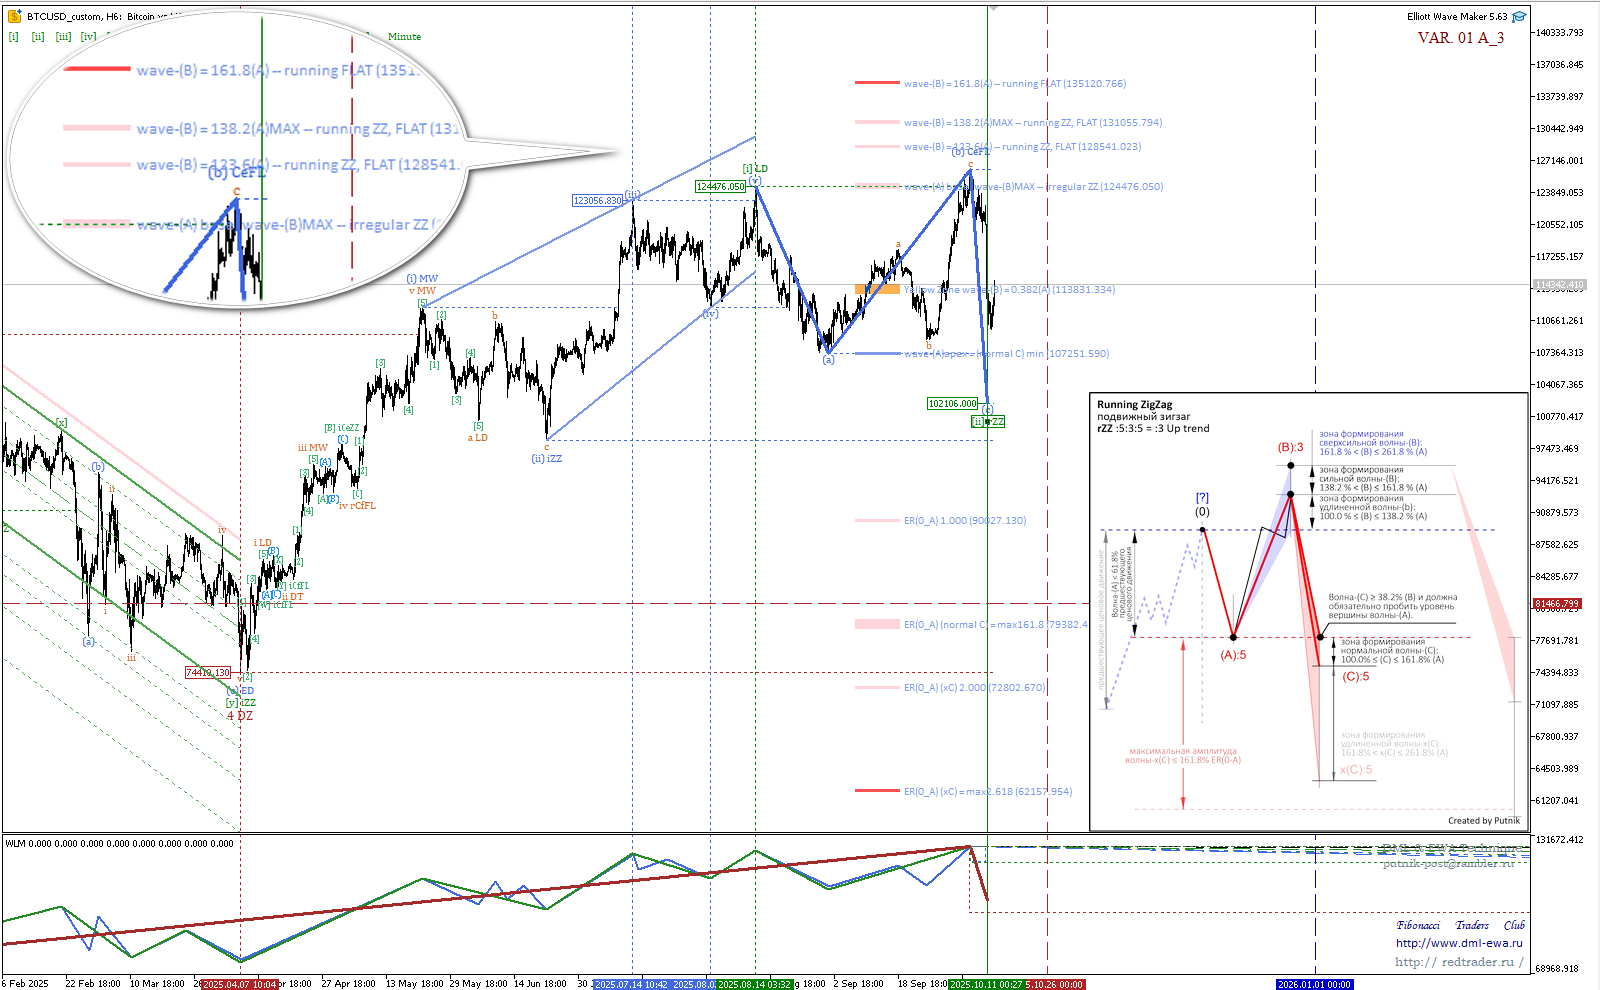
Task: Click the BTCUSD symbol dollar icon
Action: [x=14, y=17]
